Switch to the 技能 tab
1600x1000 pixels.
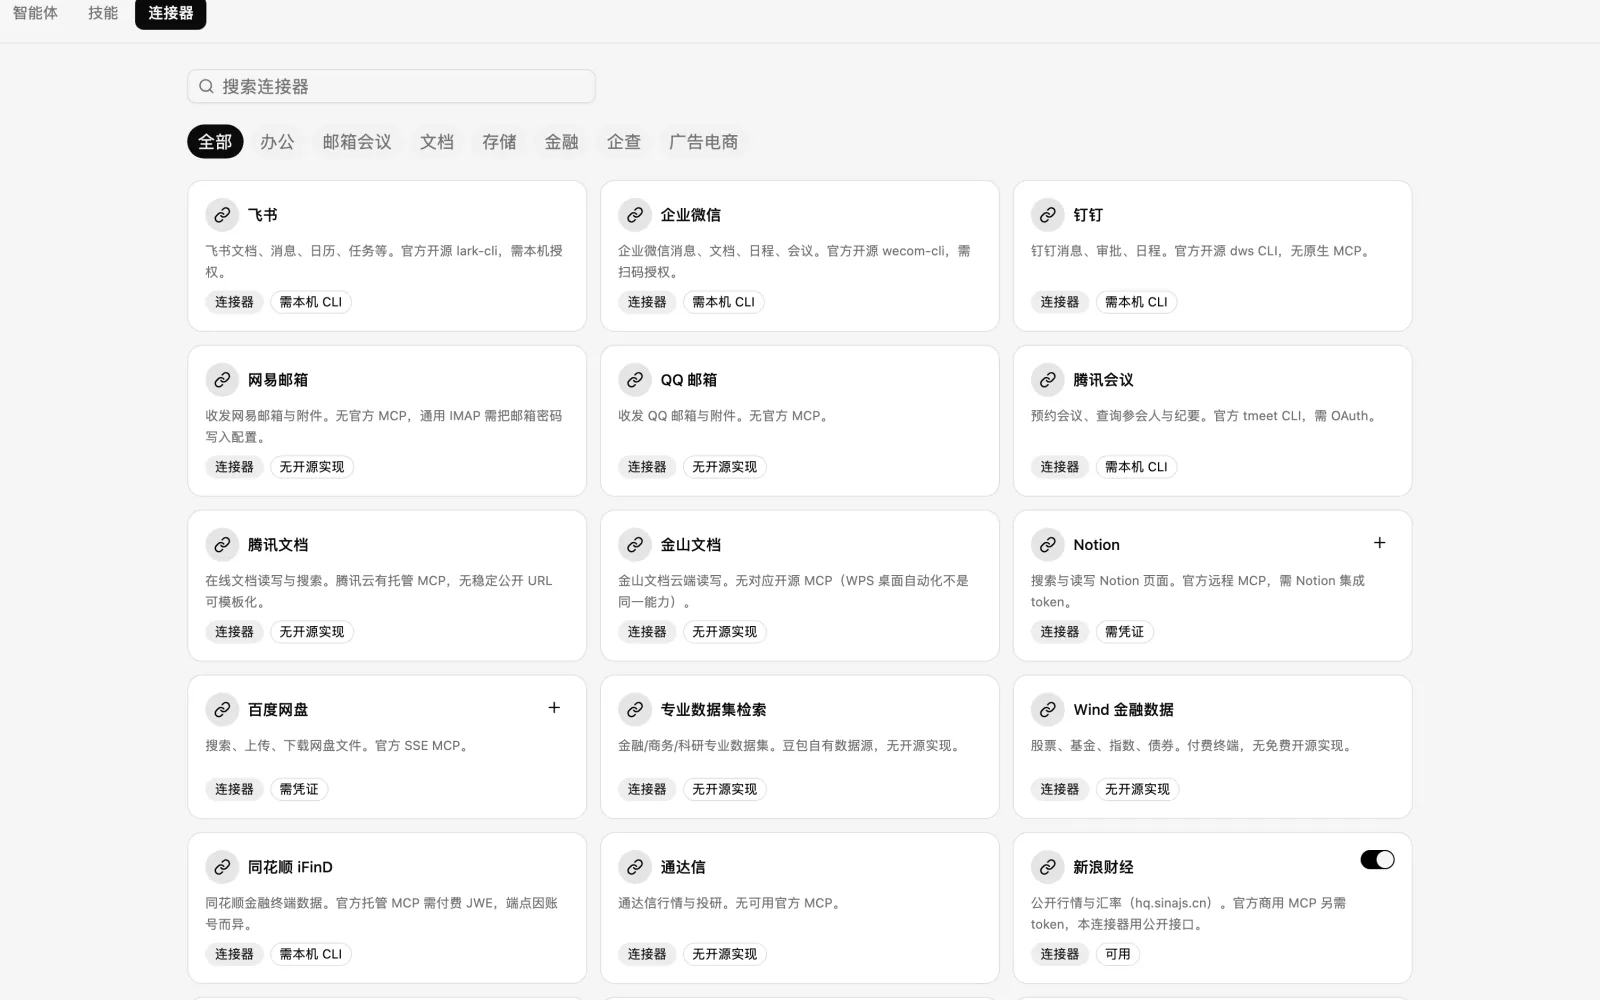click(x=103, y=13)
